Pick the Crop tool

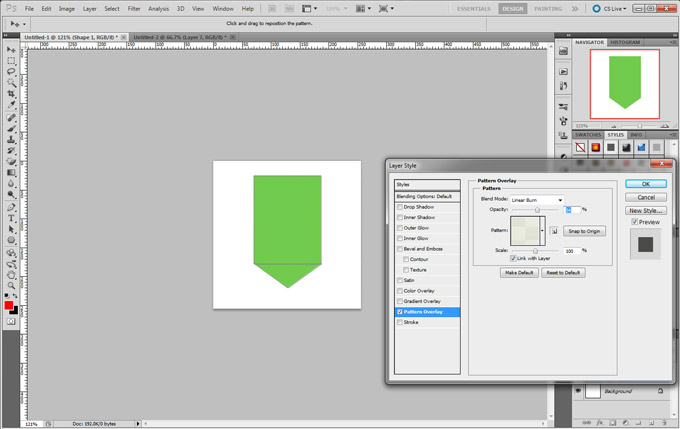point(11,94)
